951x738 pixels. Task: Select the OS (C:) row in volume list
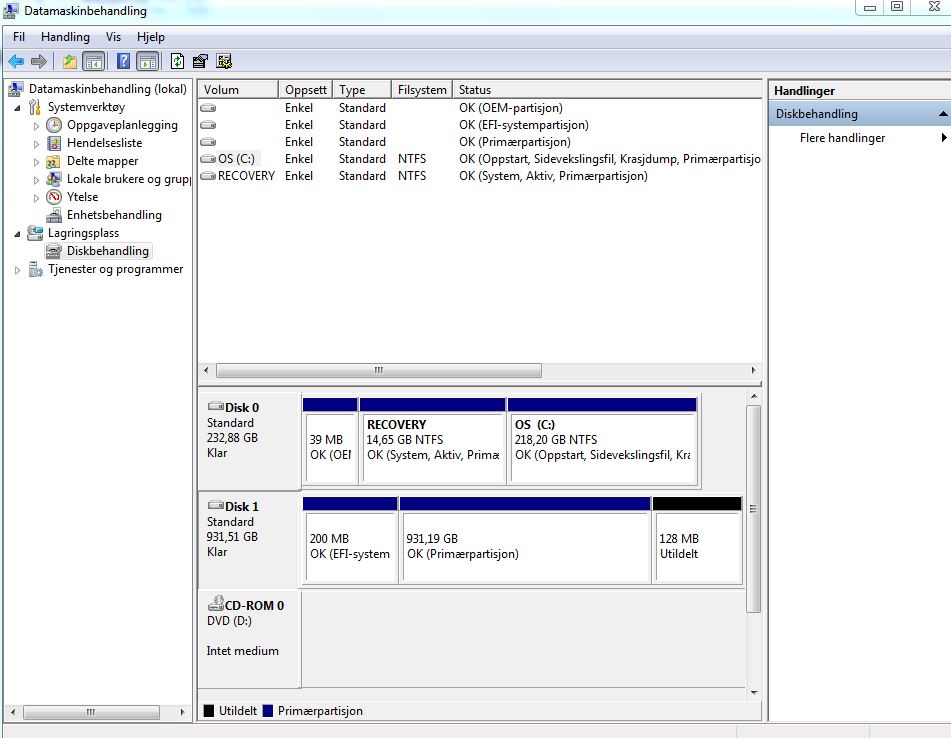pyautogui.click(x=480, y=159)
